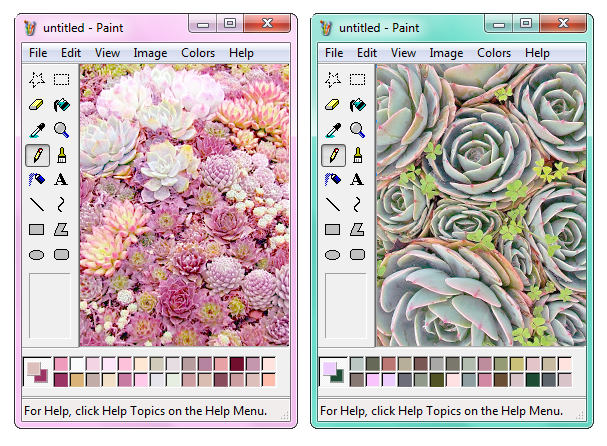Pick Text tool in teal Paint window
The width and height of the screenshot is (607, 446).
pyautogui.click(x=357, y=180)
